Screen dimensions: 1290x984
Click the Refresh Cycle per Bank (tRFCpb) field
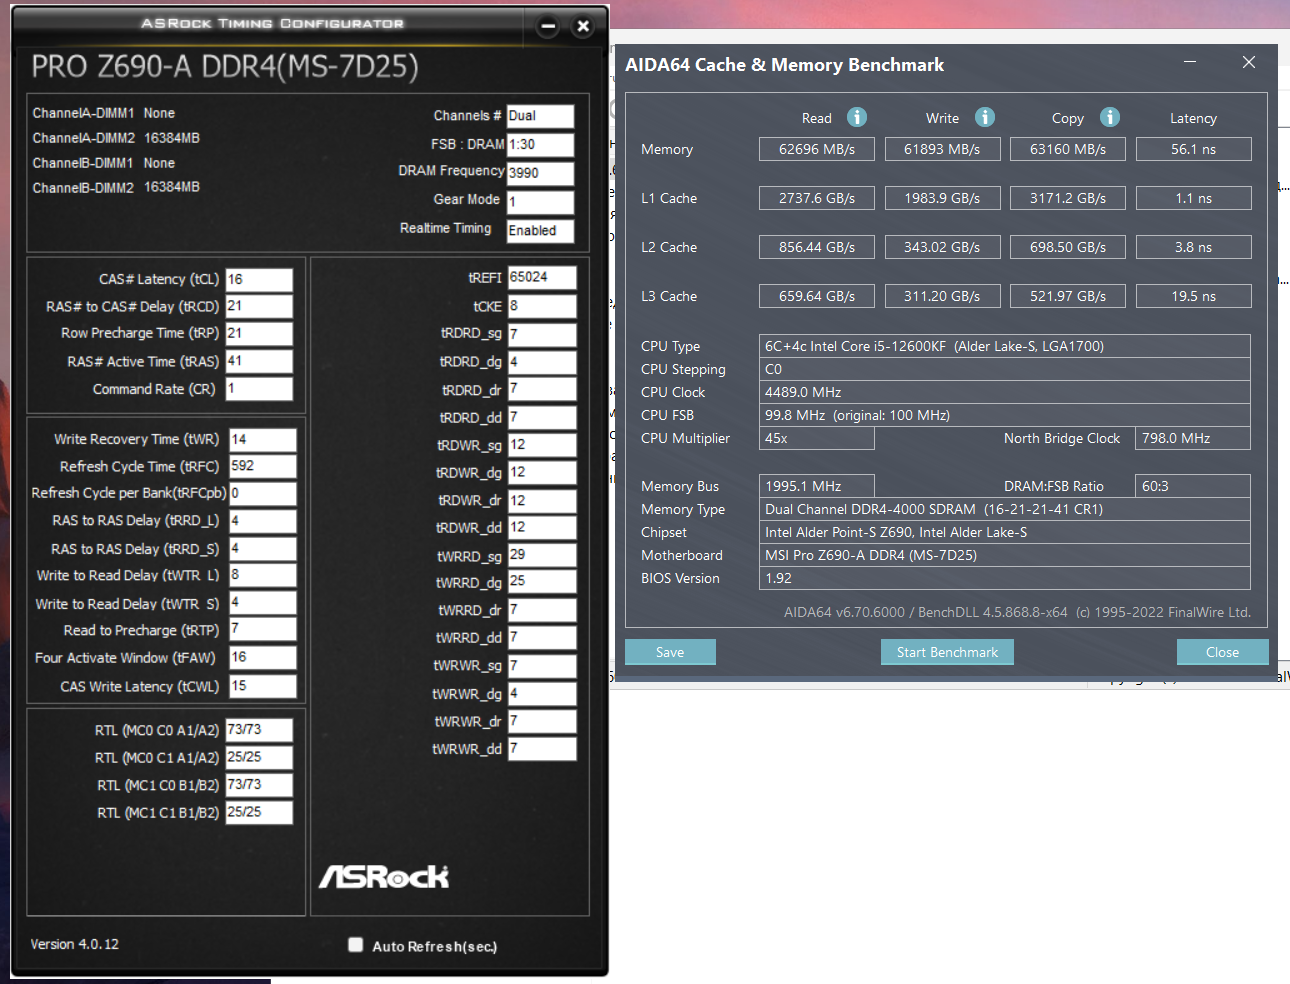tap(263, 494)
